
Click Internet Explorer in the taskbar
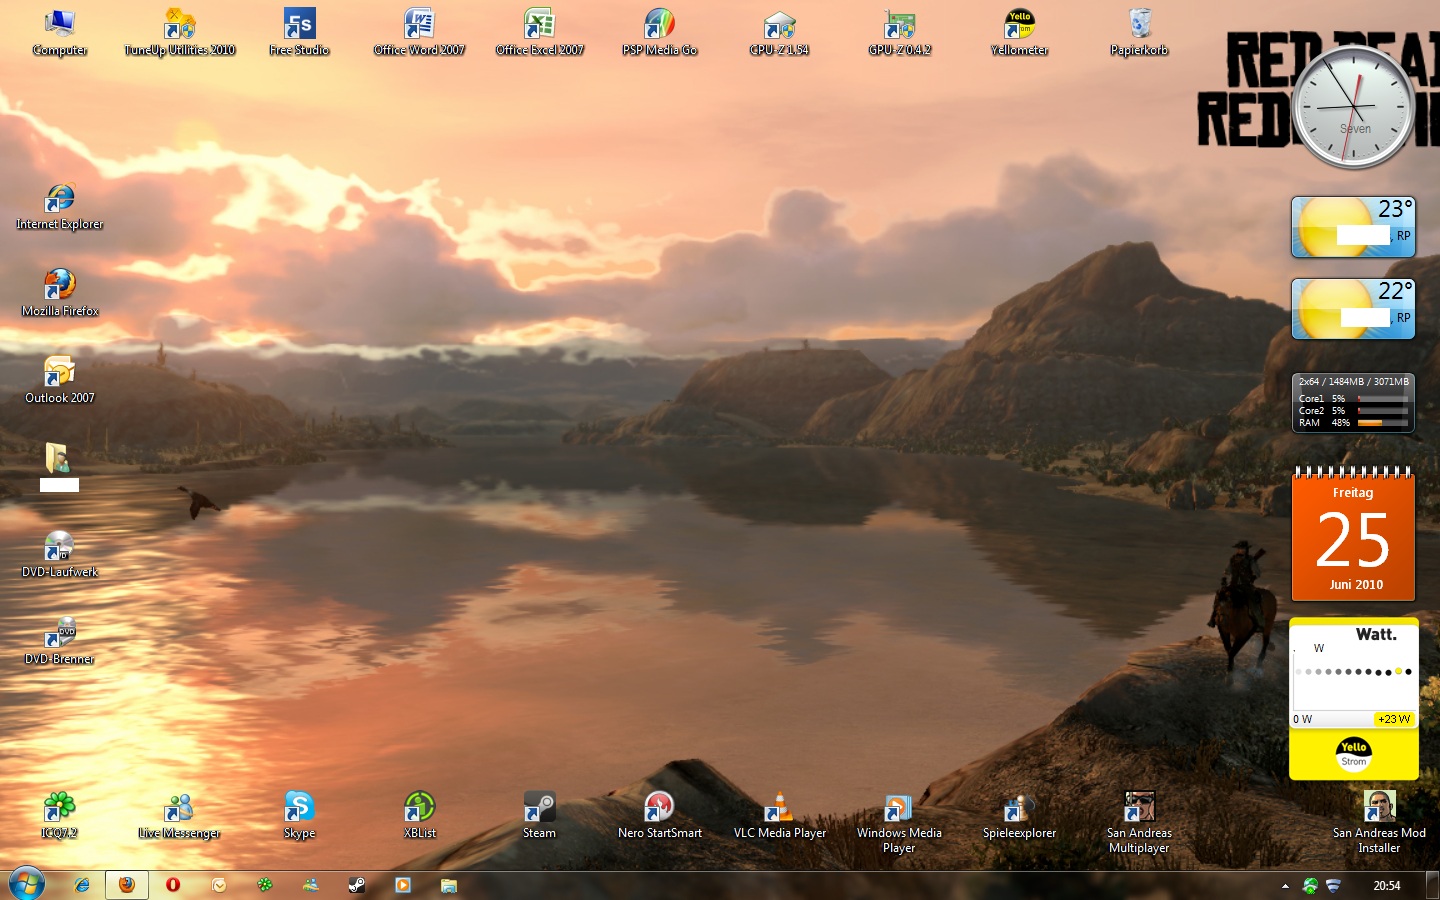81,885
